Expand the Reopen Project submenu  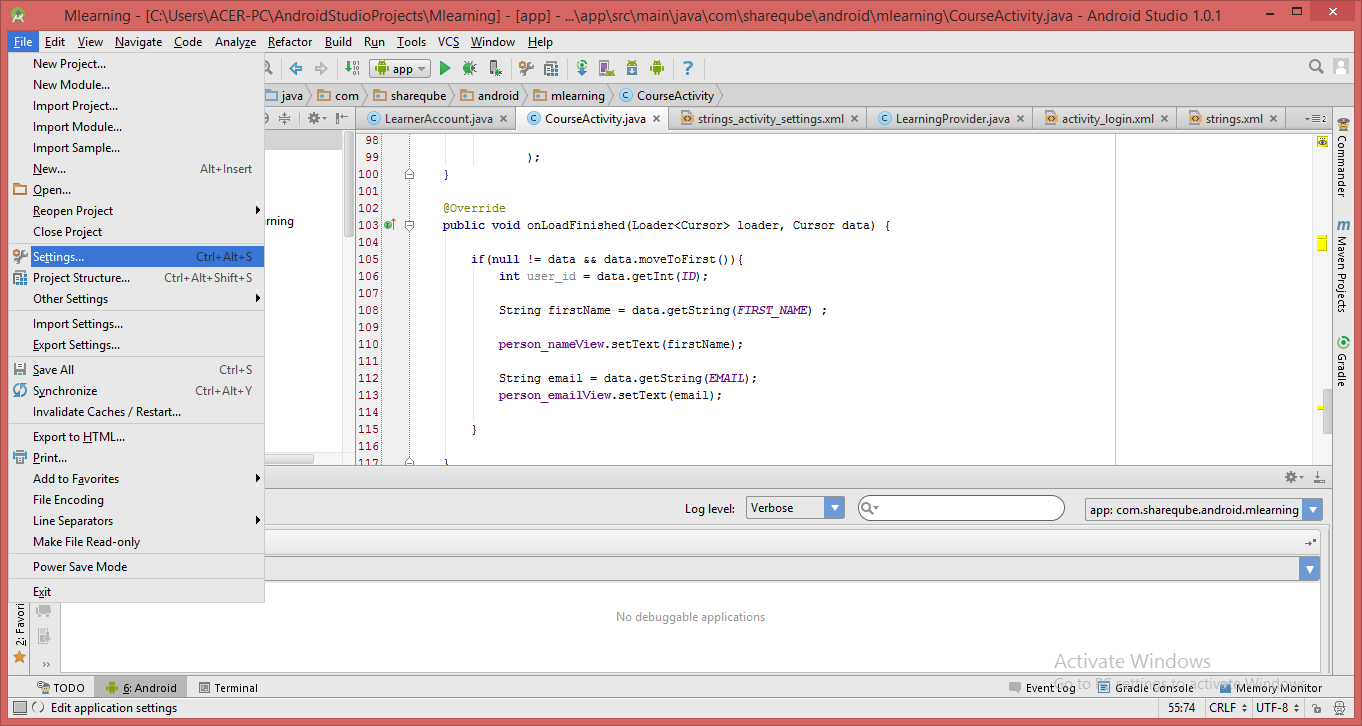click(73, 211)
